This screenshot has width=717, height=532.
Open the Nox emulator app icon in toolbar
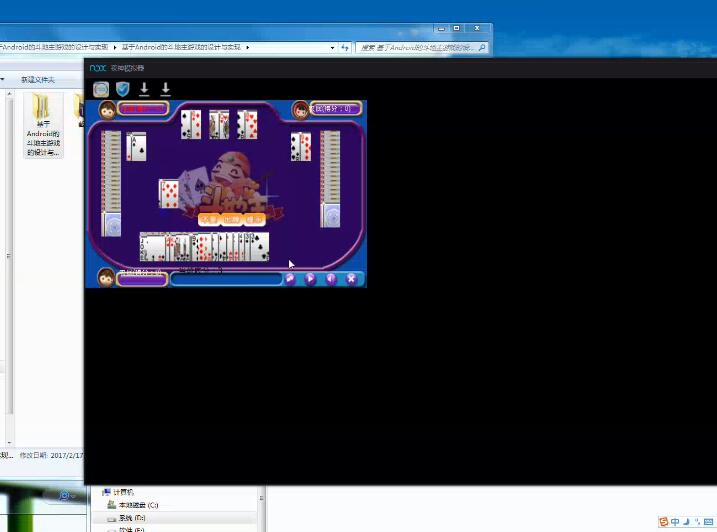coord(101,89)
